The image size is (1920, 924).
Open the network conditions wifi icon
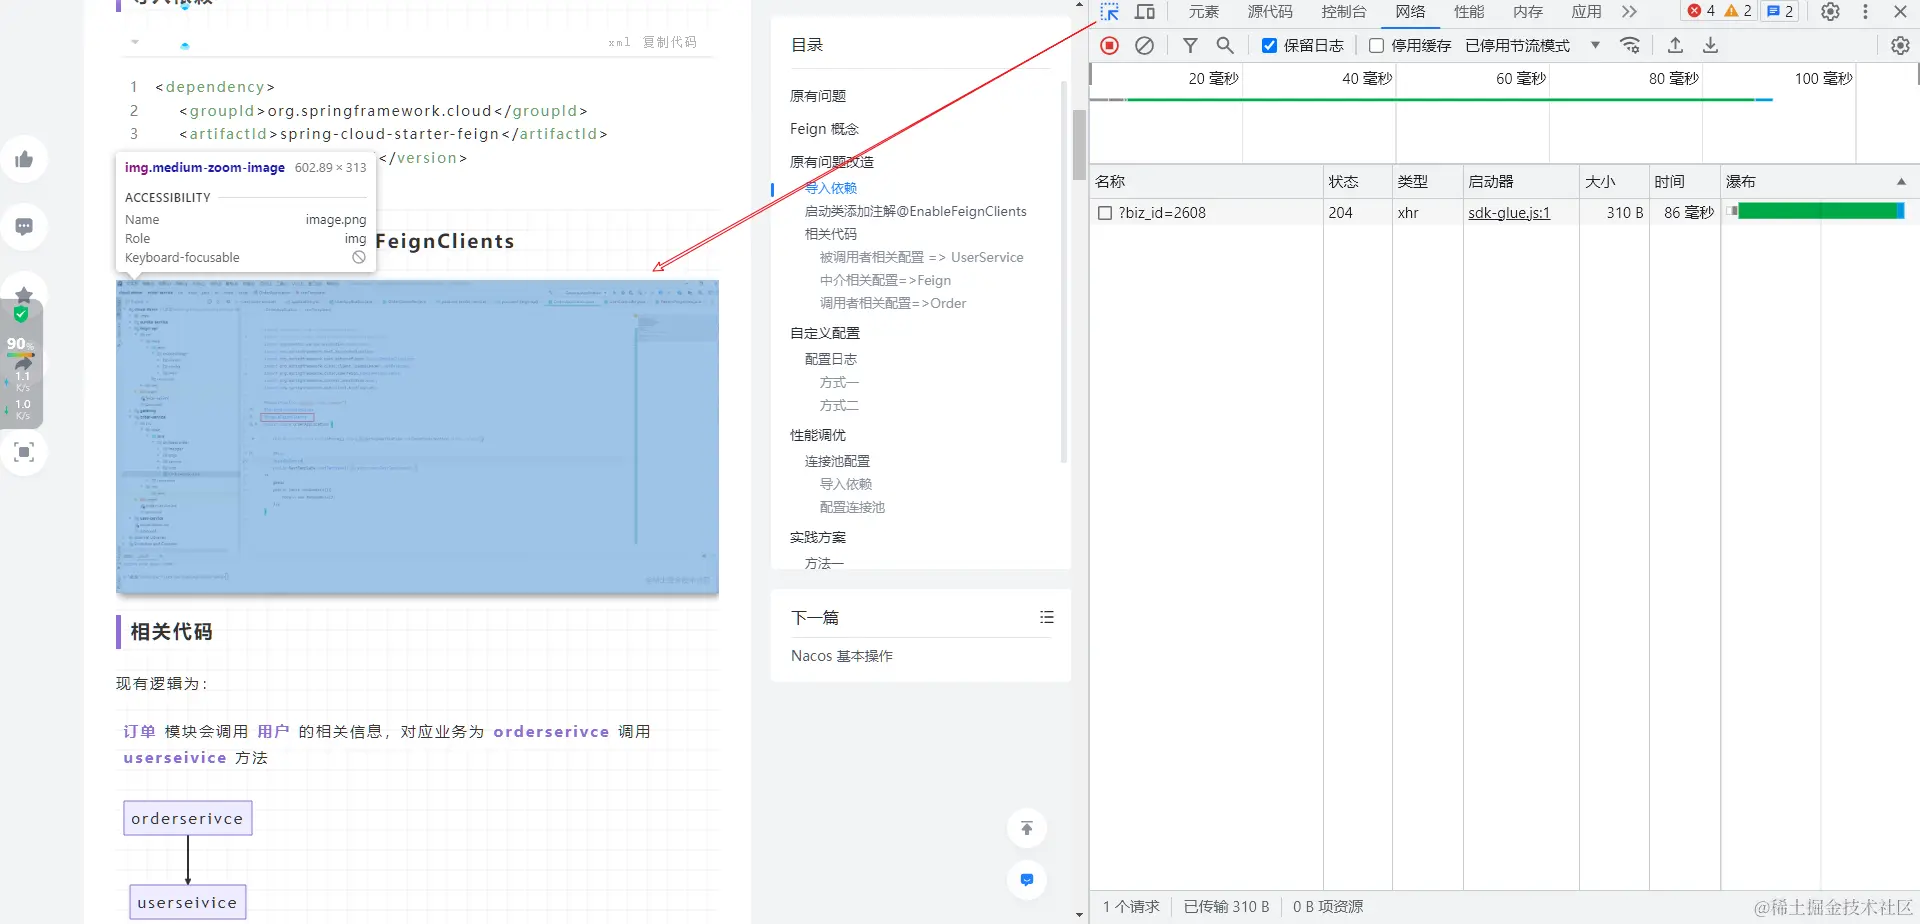pyautogui.click(x=1630, y=45)
